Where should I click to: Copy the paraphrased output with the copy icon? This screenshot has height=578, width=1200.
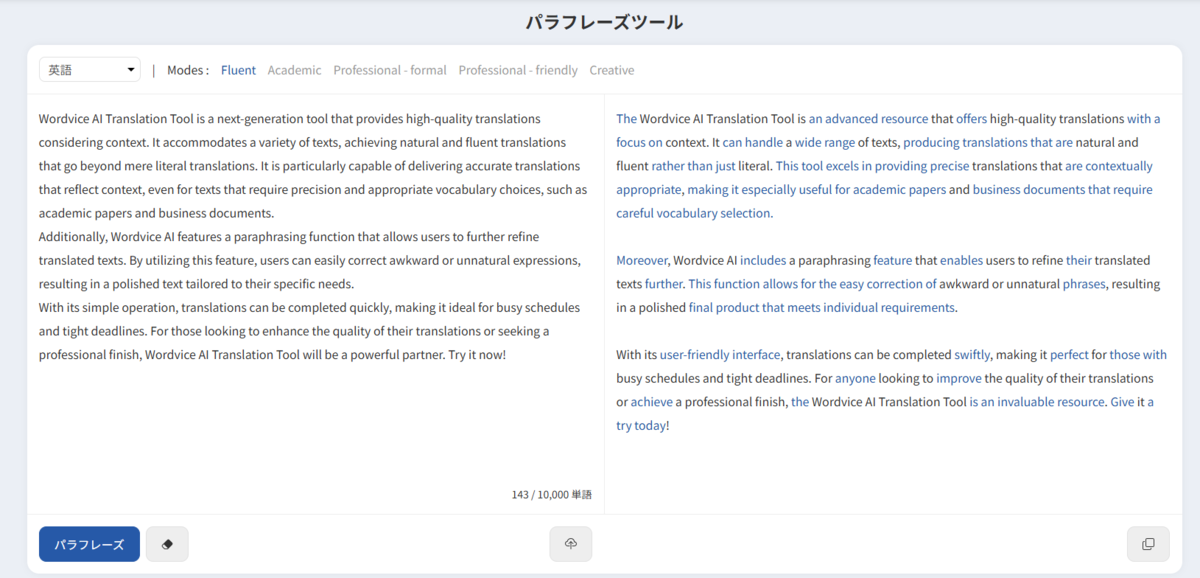click(x=1148, y=544)
